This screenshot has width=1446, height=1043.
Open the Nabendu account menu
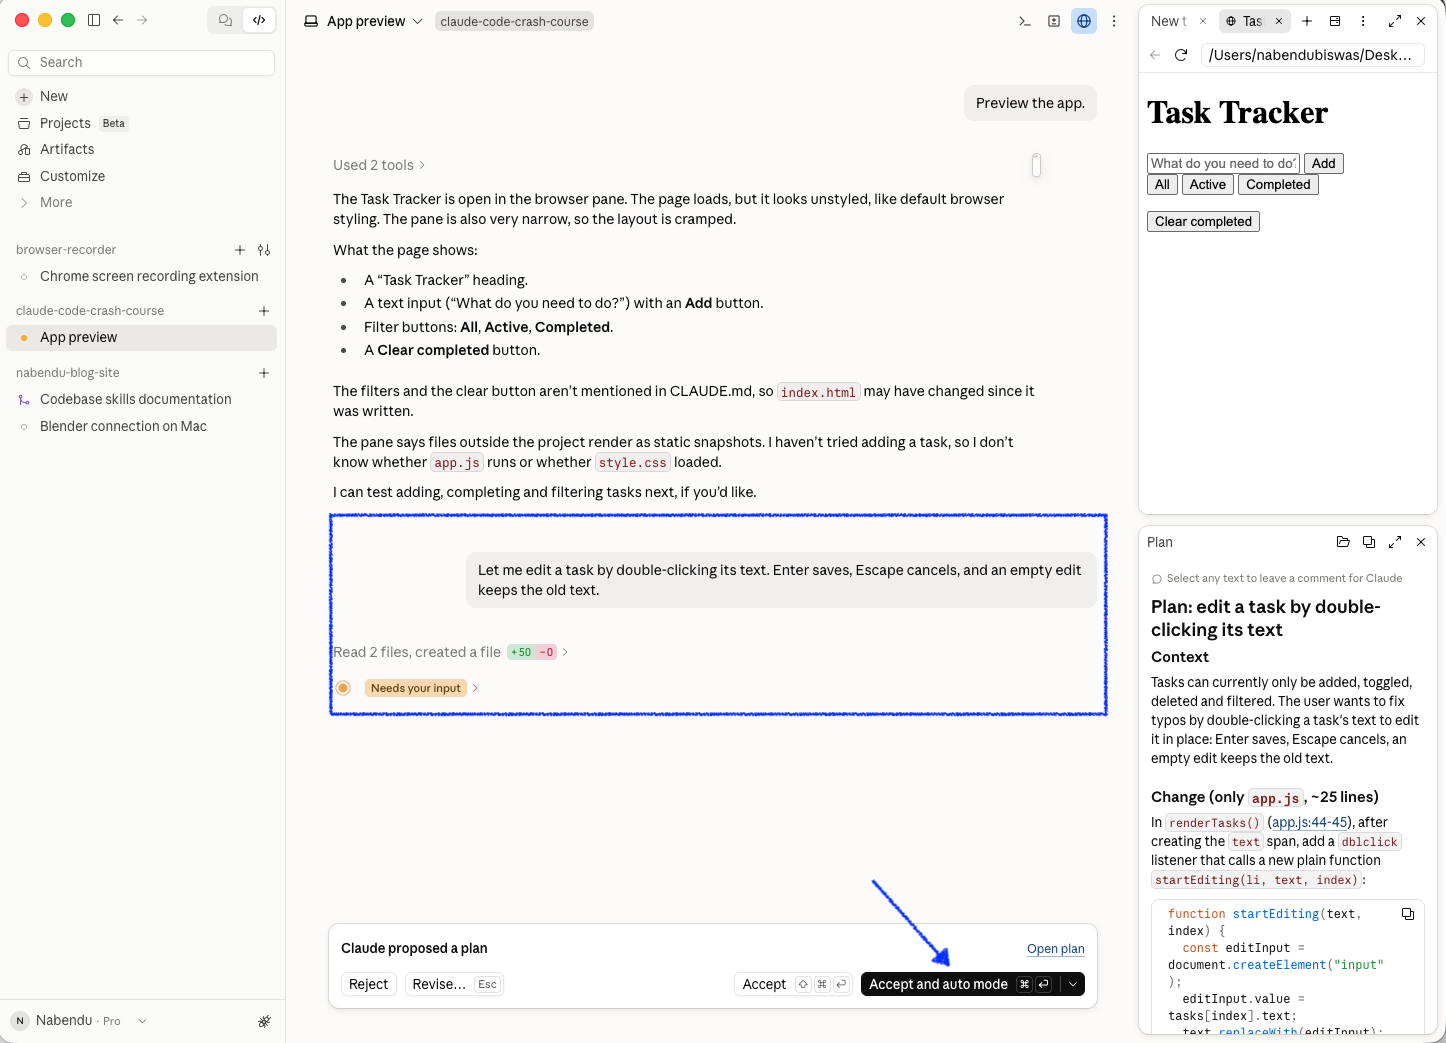pos(79,1021)
